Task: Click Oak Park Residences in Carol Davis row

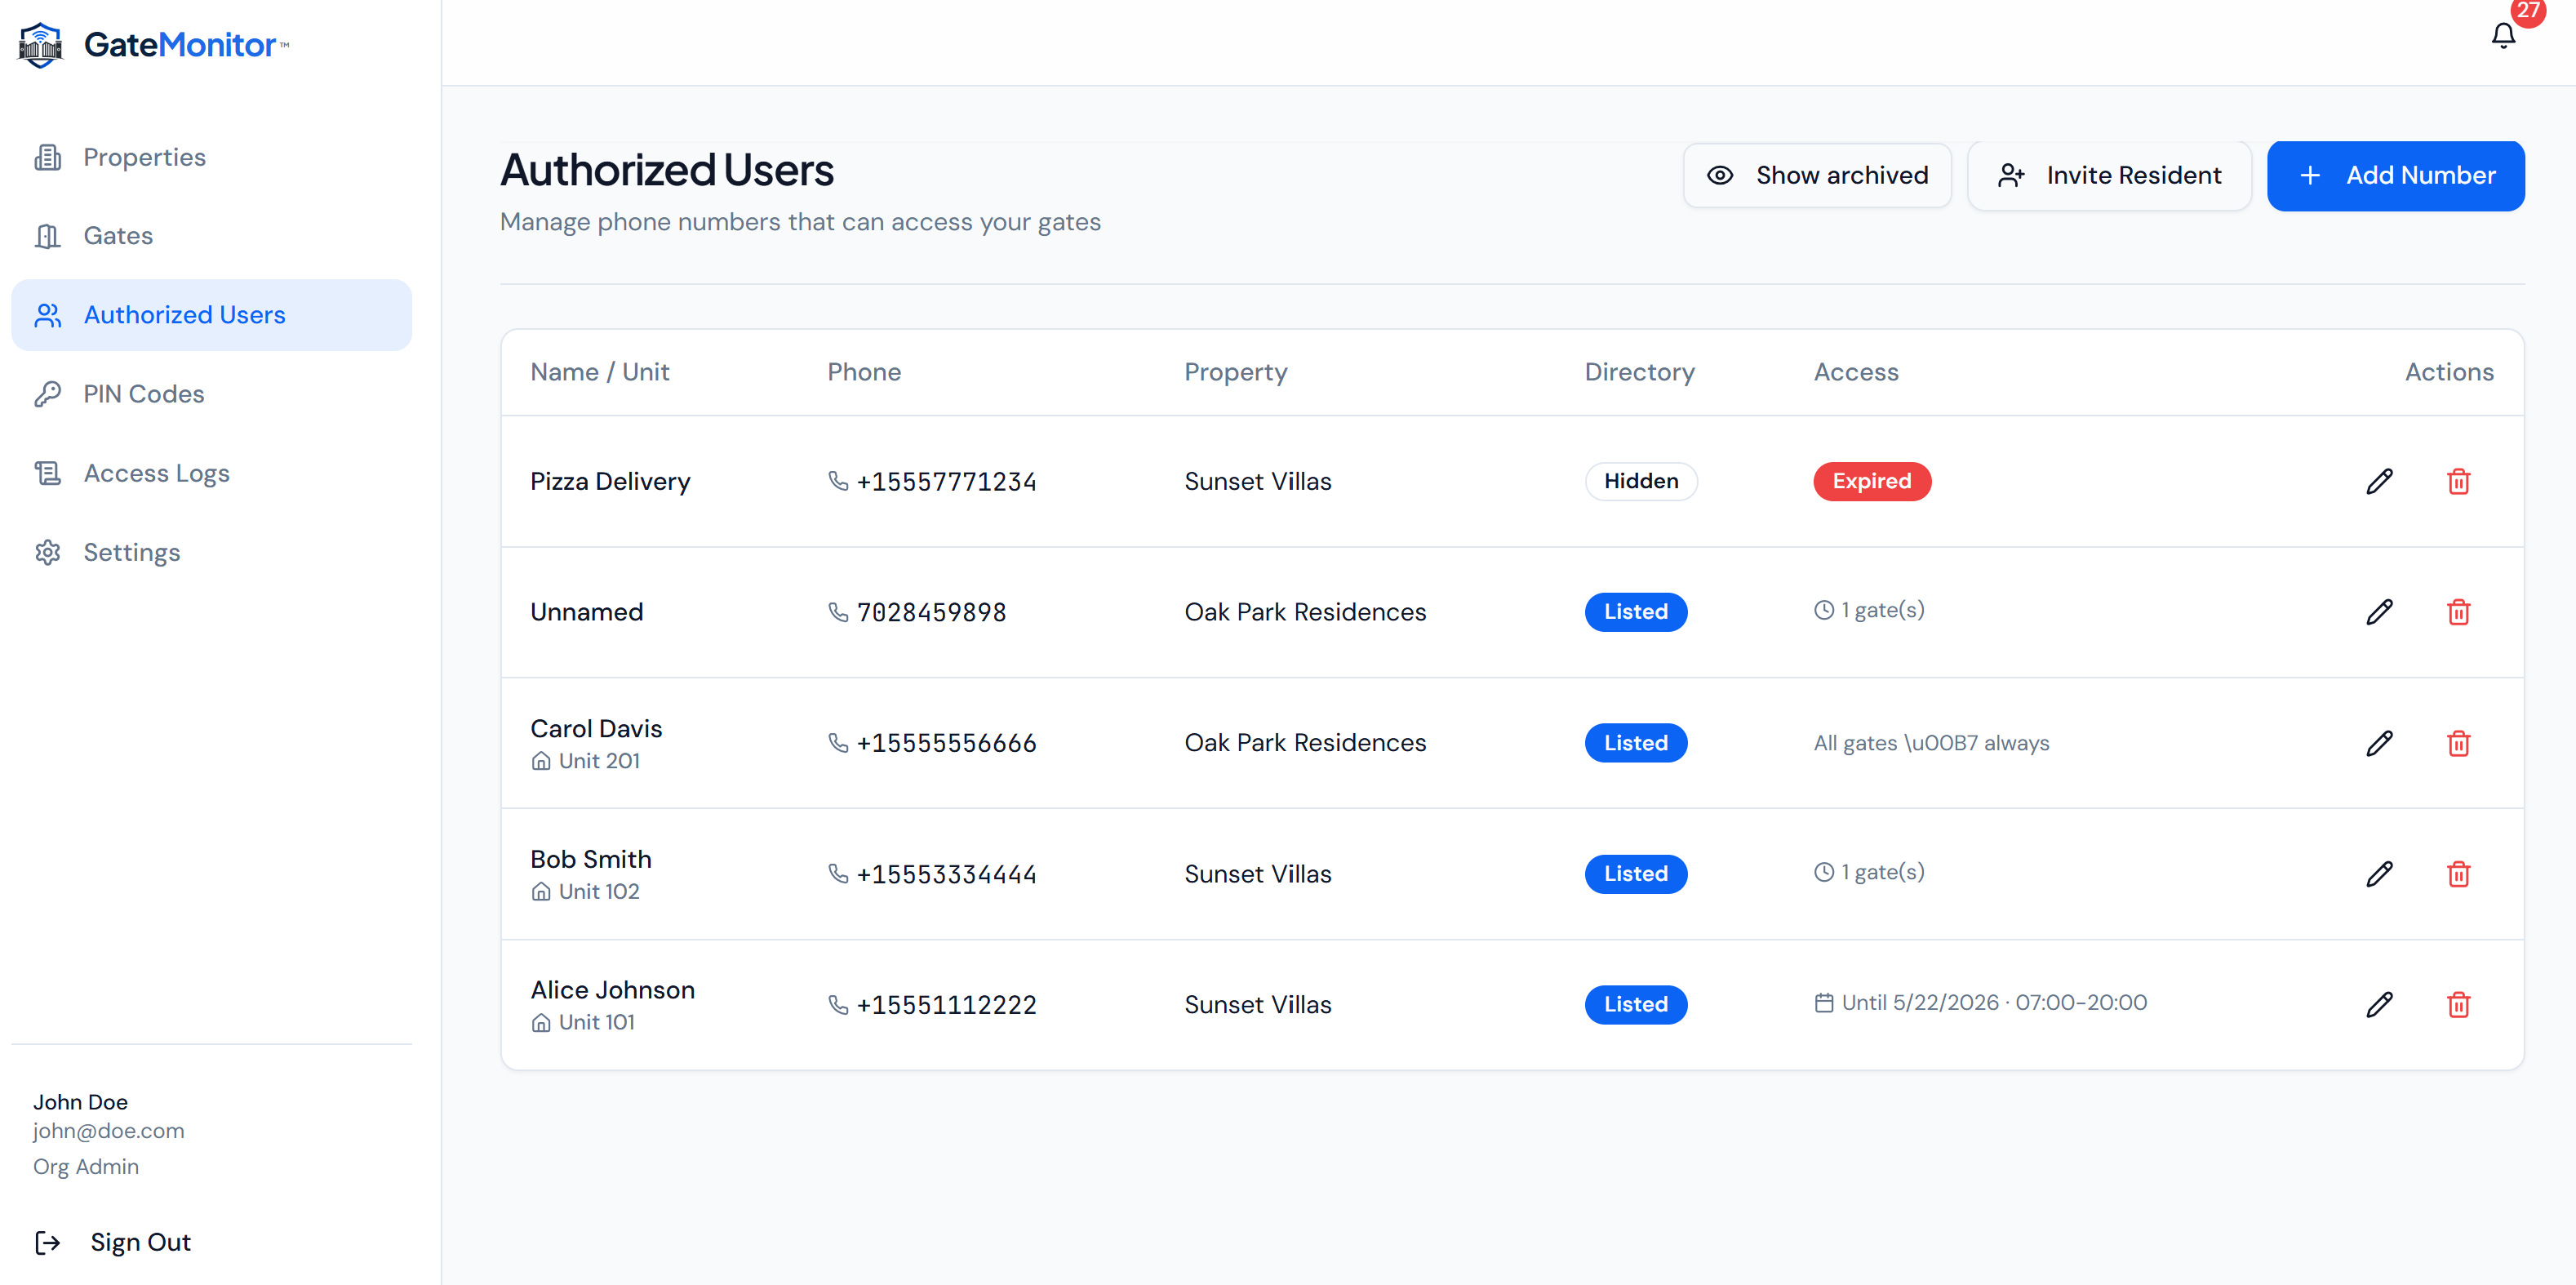Action: pos(1305,743)
